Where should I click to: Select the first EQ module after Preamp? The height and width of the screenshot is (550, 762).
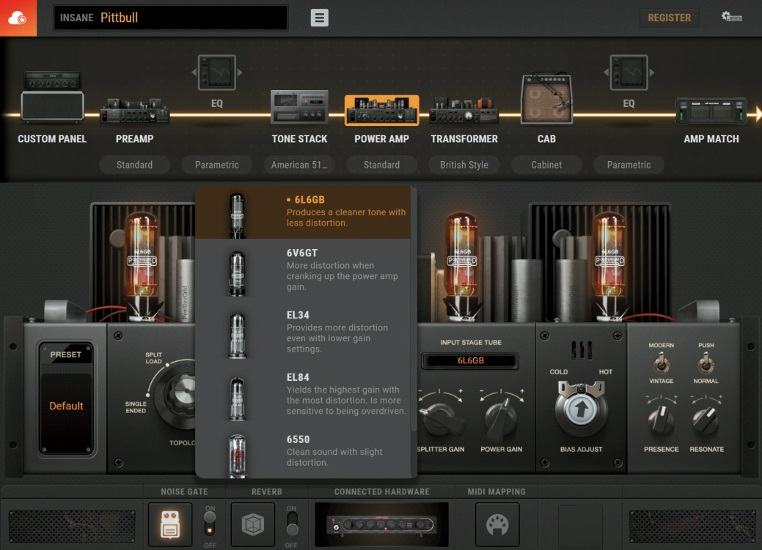[x=217, y=73]
